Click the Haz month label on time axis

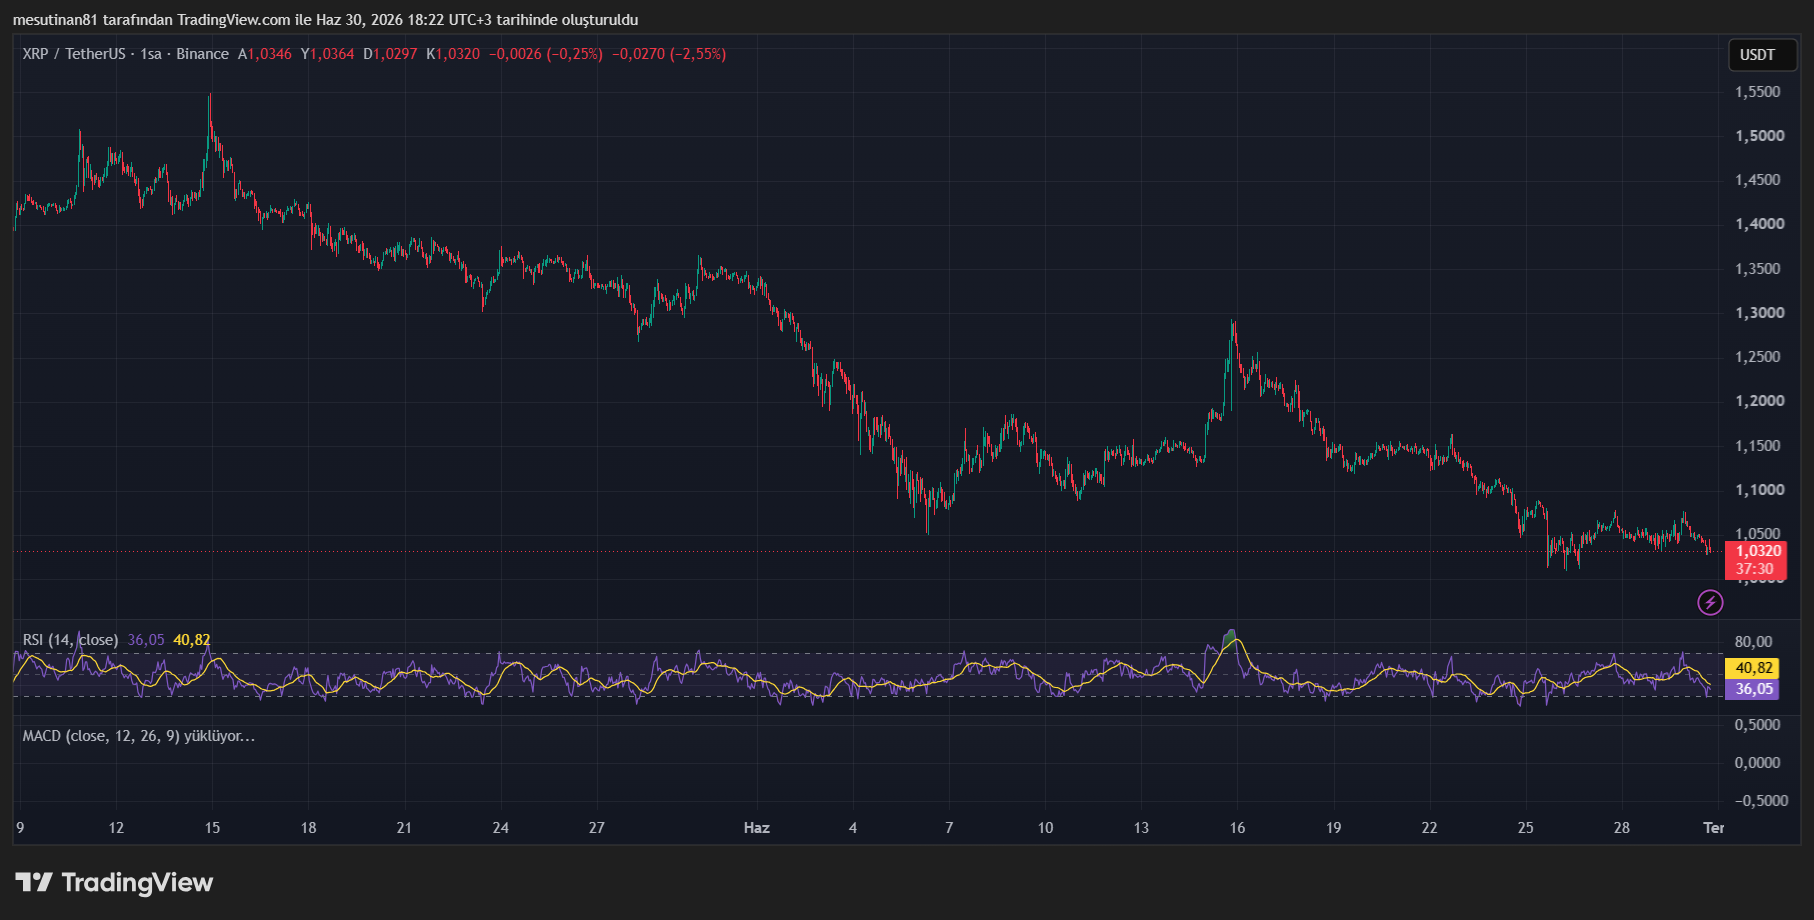click(757, 828)
